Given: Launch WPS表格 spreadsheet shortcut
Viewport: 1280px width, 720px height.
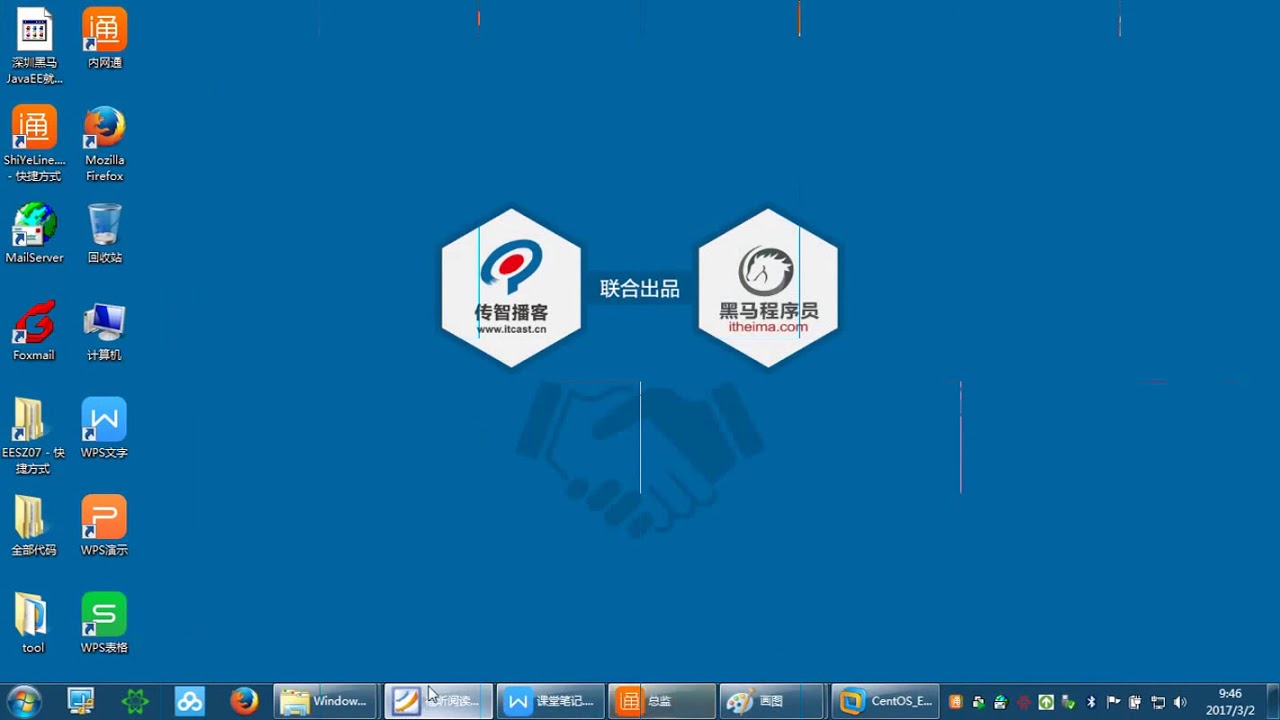Looking at the screenshot, I should [x=104, y=623].
